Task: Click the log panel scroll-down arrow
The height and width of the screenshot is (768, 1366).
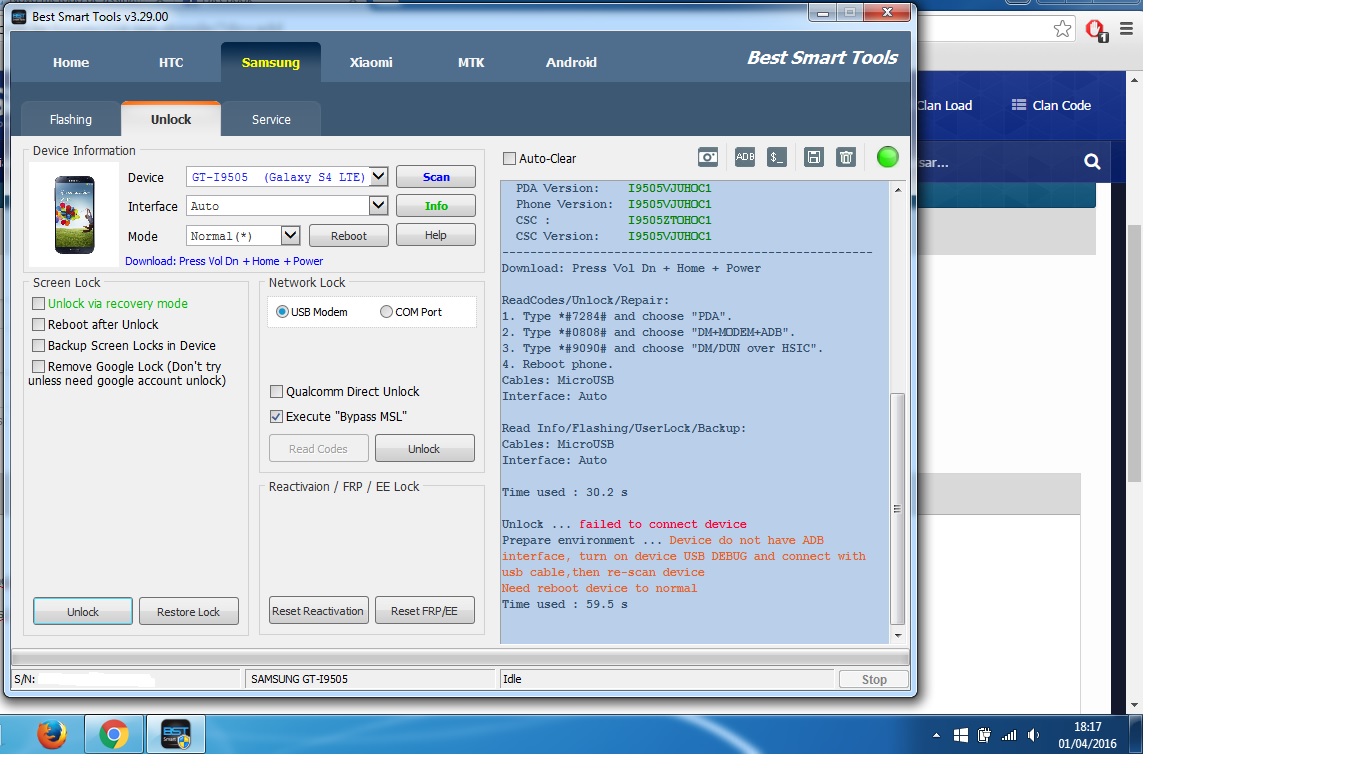Action: click(x=897, y=635)
